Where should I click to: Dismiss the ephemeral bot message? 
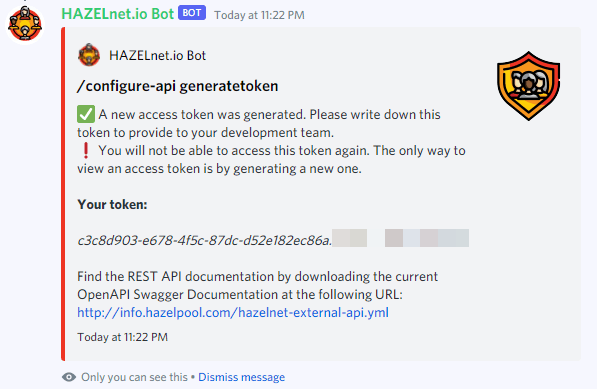[x=241, y=377]
